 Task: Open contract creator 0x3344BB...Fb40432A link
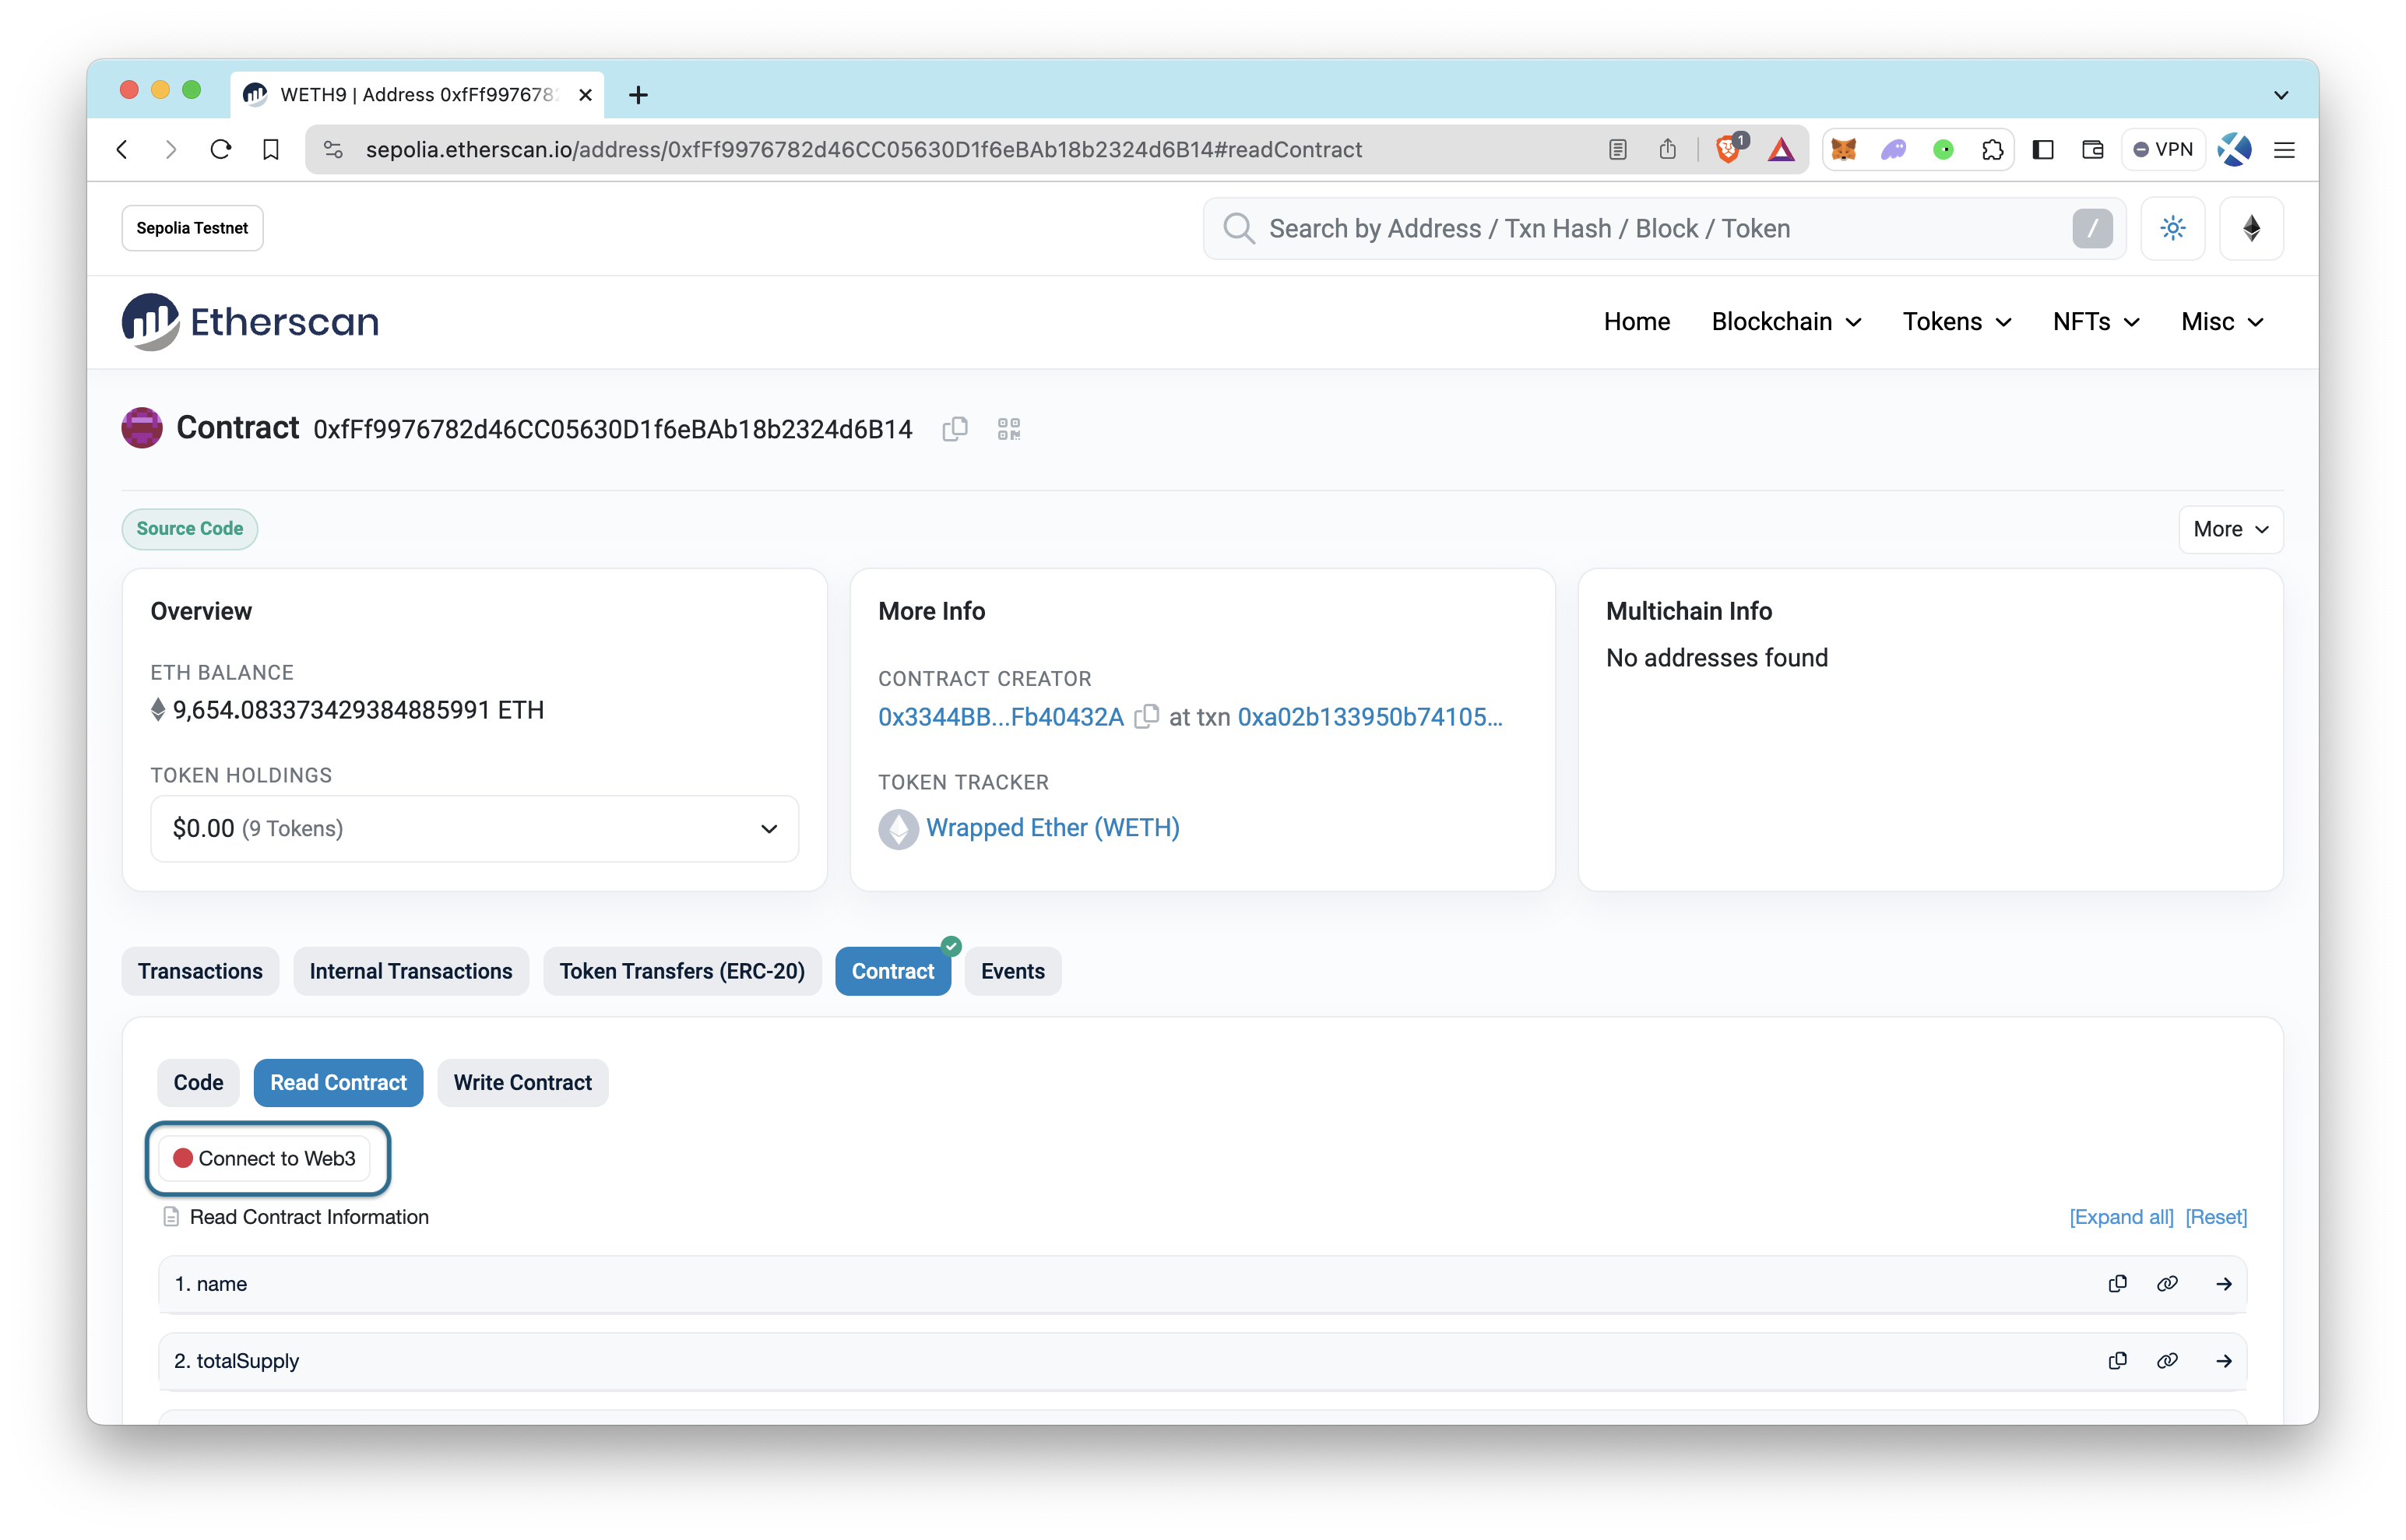coord(1000,717)
